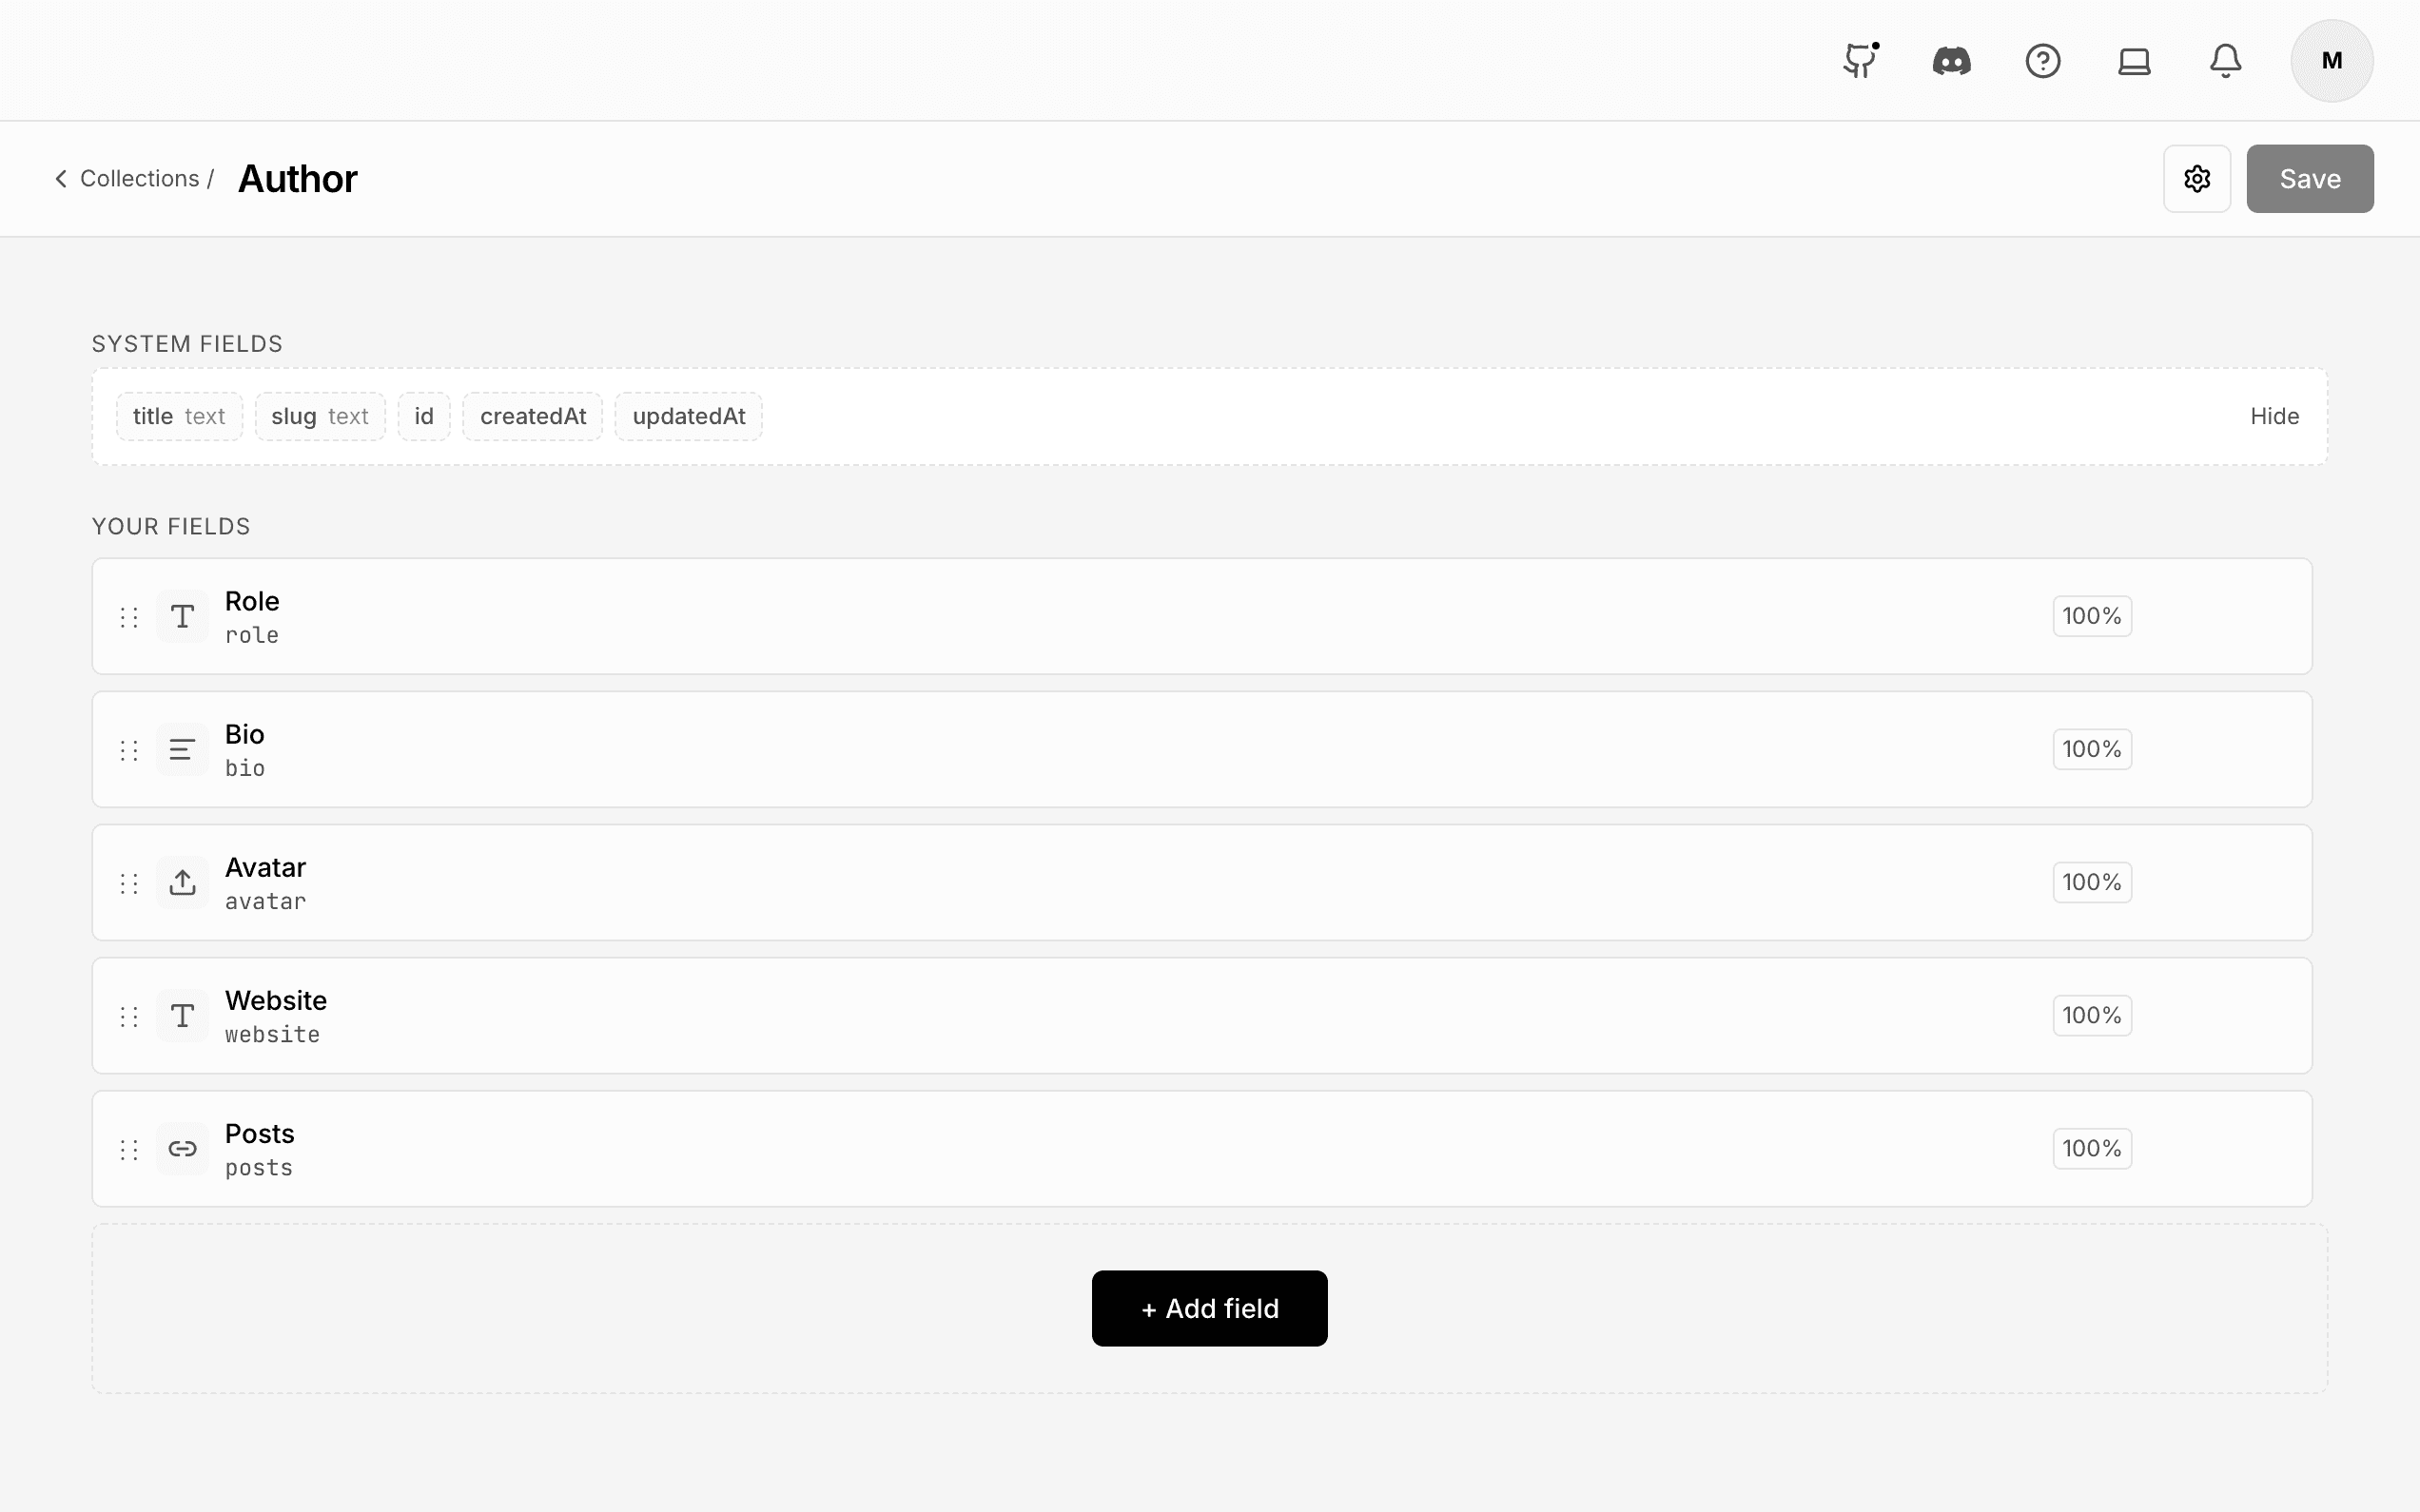This screenshot has width=2420, height=1512.
Task: Open the GitHub icon in header
Action: point(1860,61)
